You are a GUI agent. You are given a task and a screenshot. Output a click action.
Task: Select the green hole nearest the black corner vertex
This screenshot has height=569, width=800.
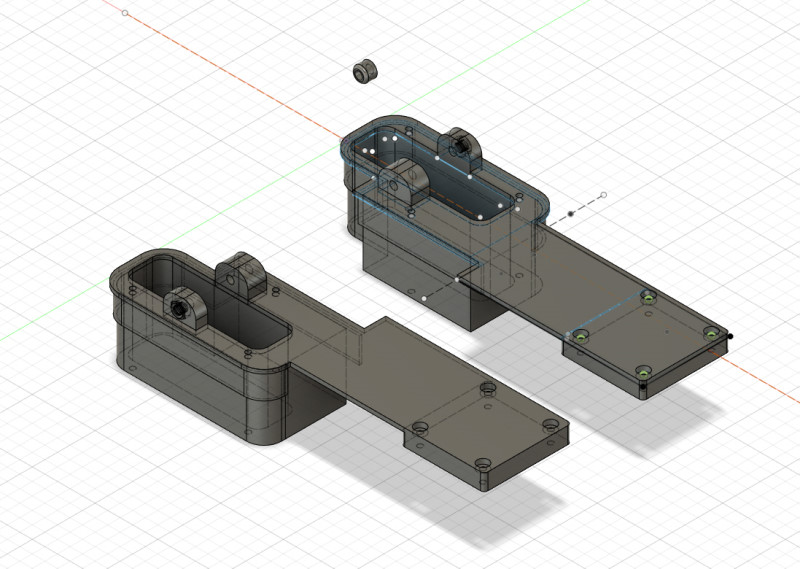pyautogui.click(x=711, y=333)
